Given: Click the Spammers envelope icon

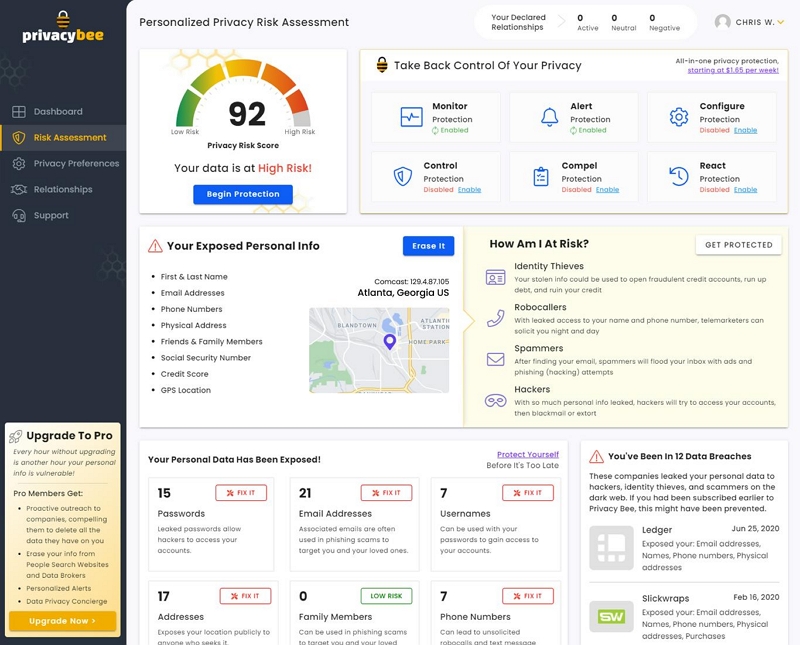Looking at the screenshot, I should point(495,360).
